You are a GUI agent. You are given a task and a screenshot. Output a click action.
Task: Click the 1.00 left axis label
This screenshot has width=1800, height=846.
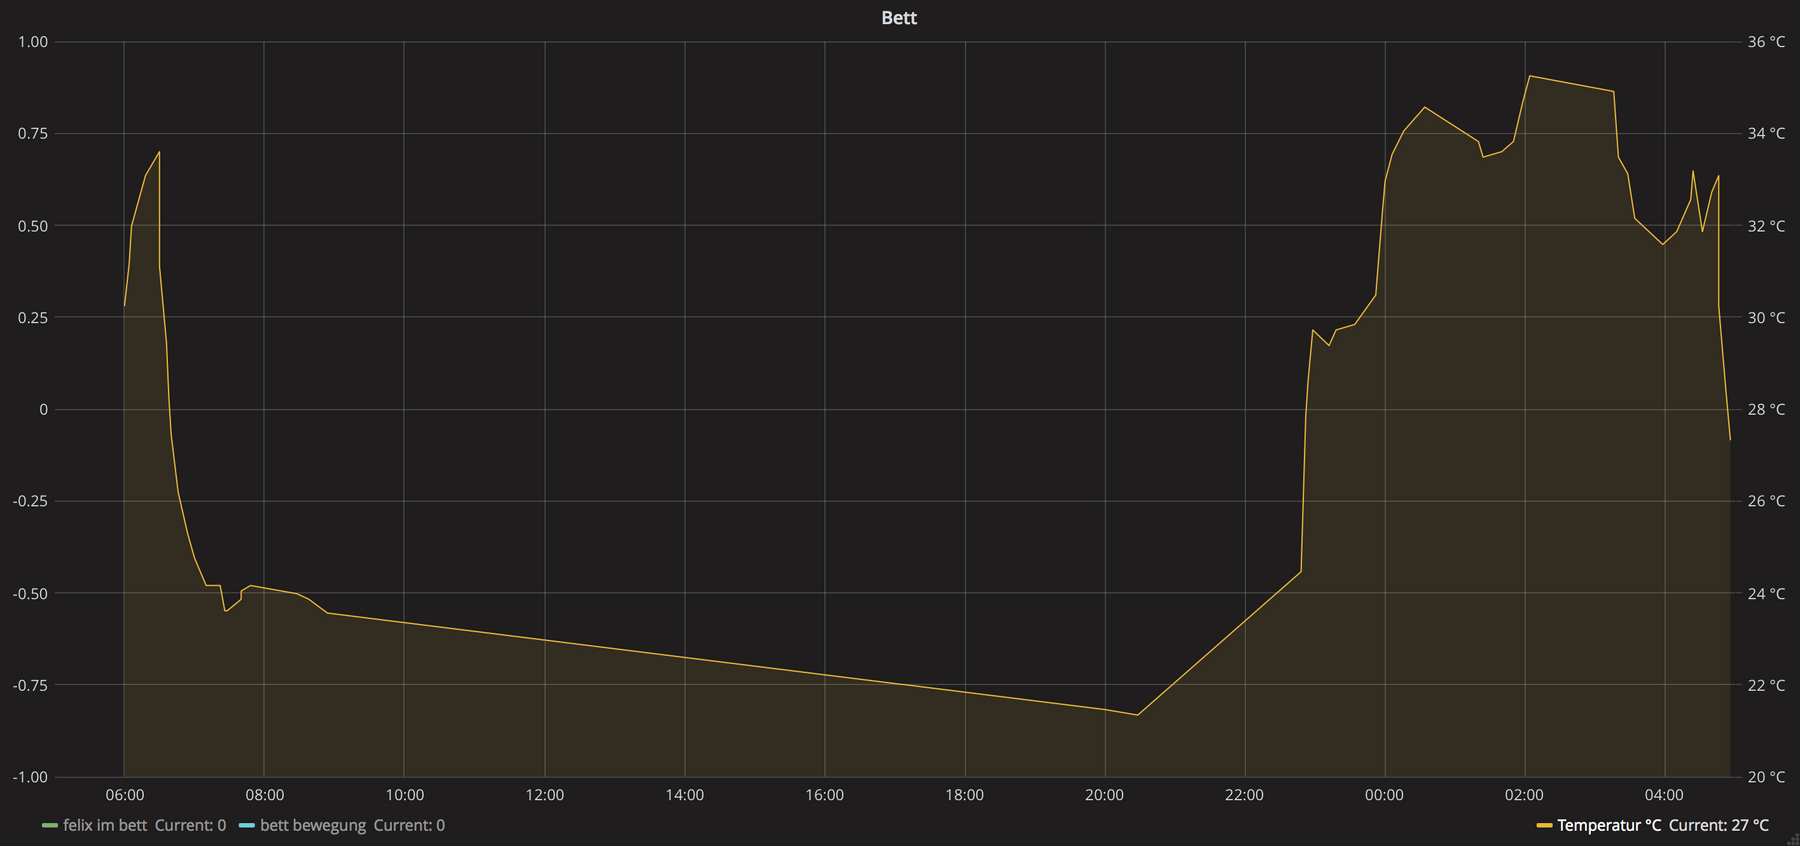pos(33,42)
